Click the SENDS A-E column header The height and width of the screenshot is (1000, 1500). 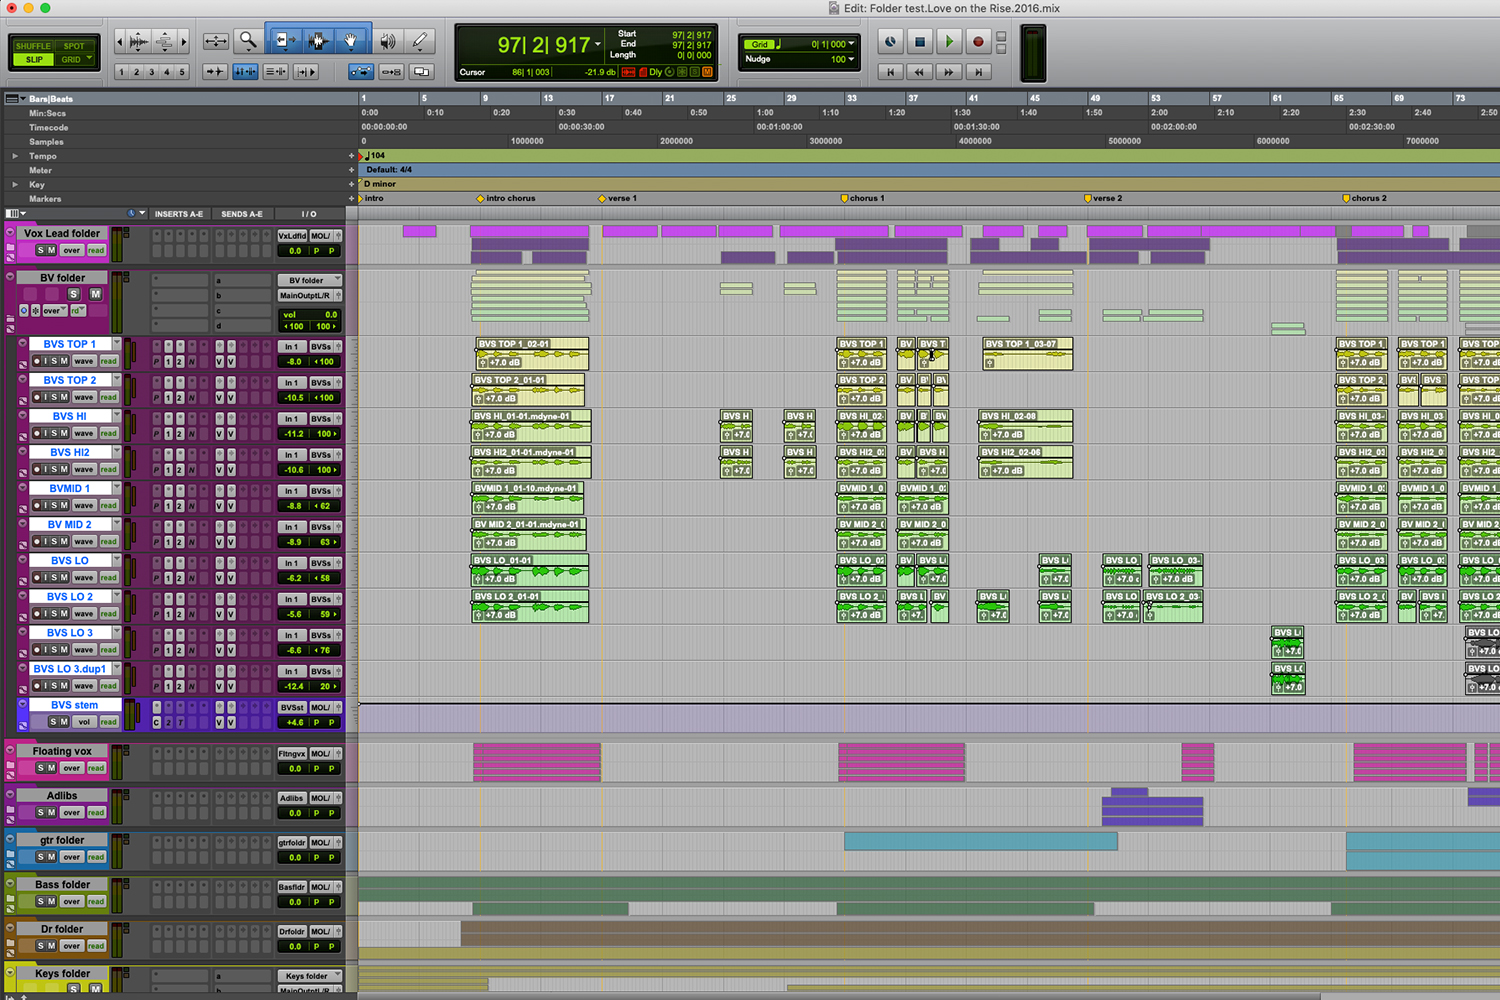point(242,214)
